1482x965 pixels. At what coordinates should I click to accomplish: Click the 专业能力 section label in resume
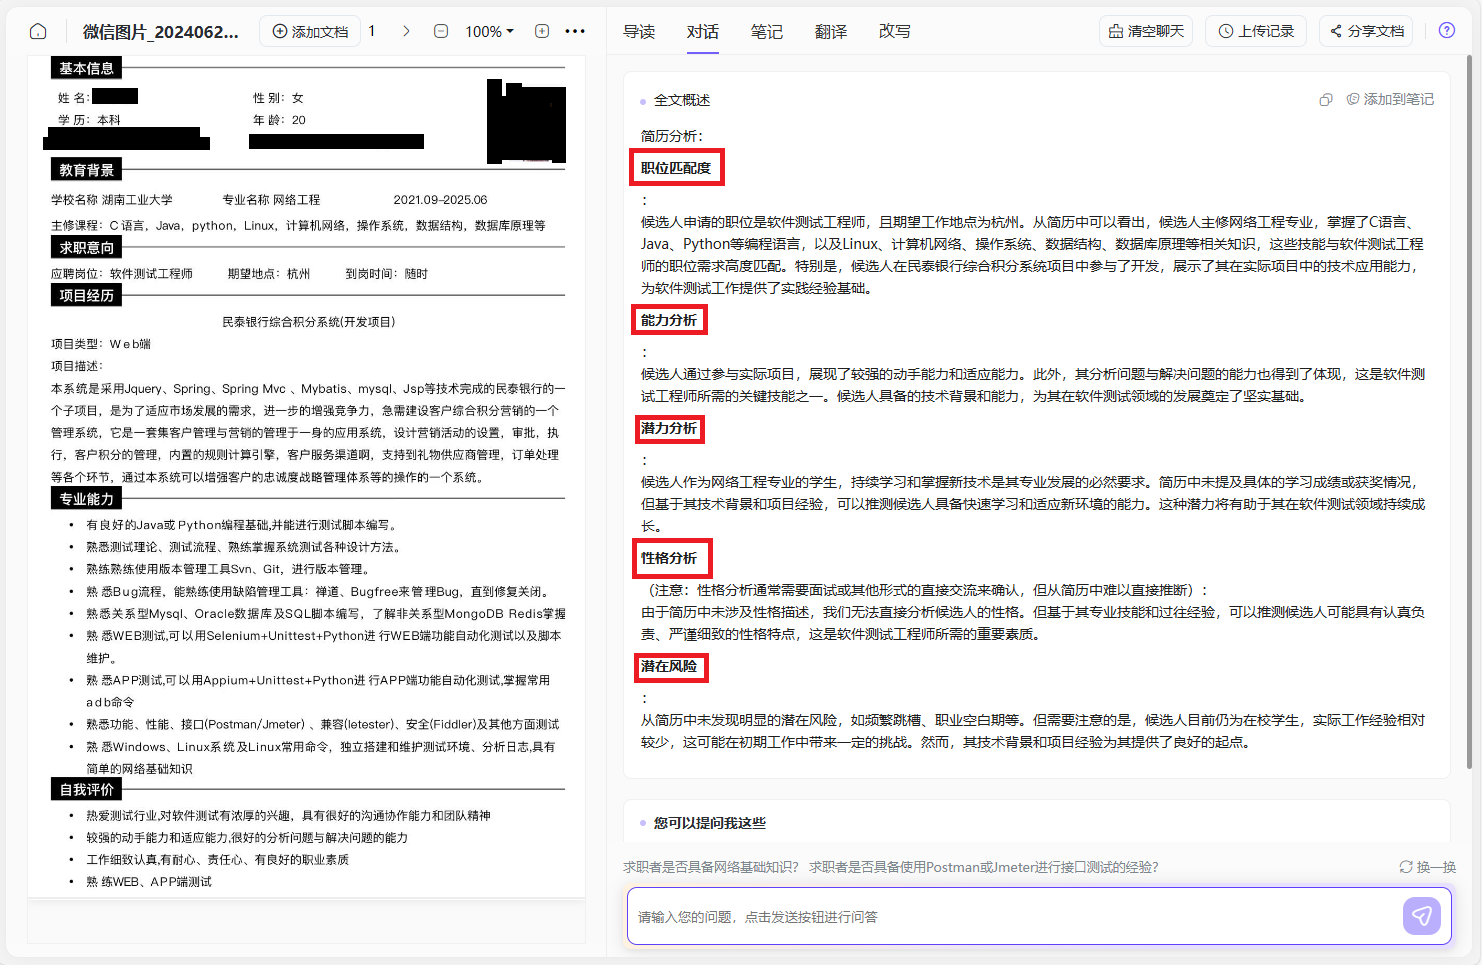[86, 498]
